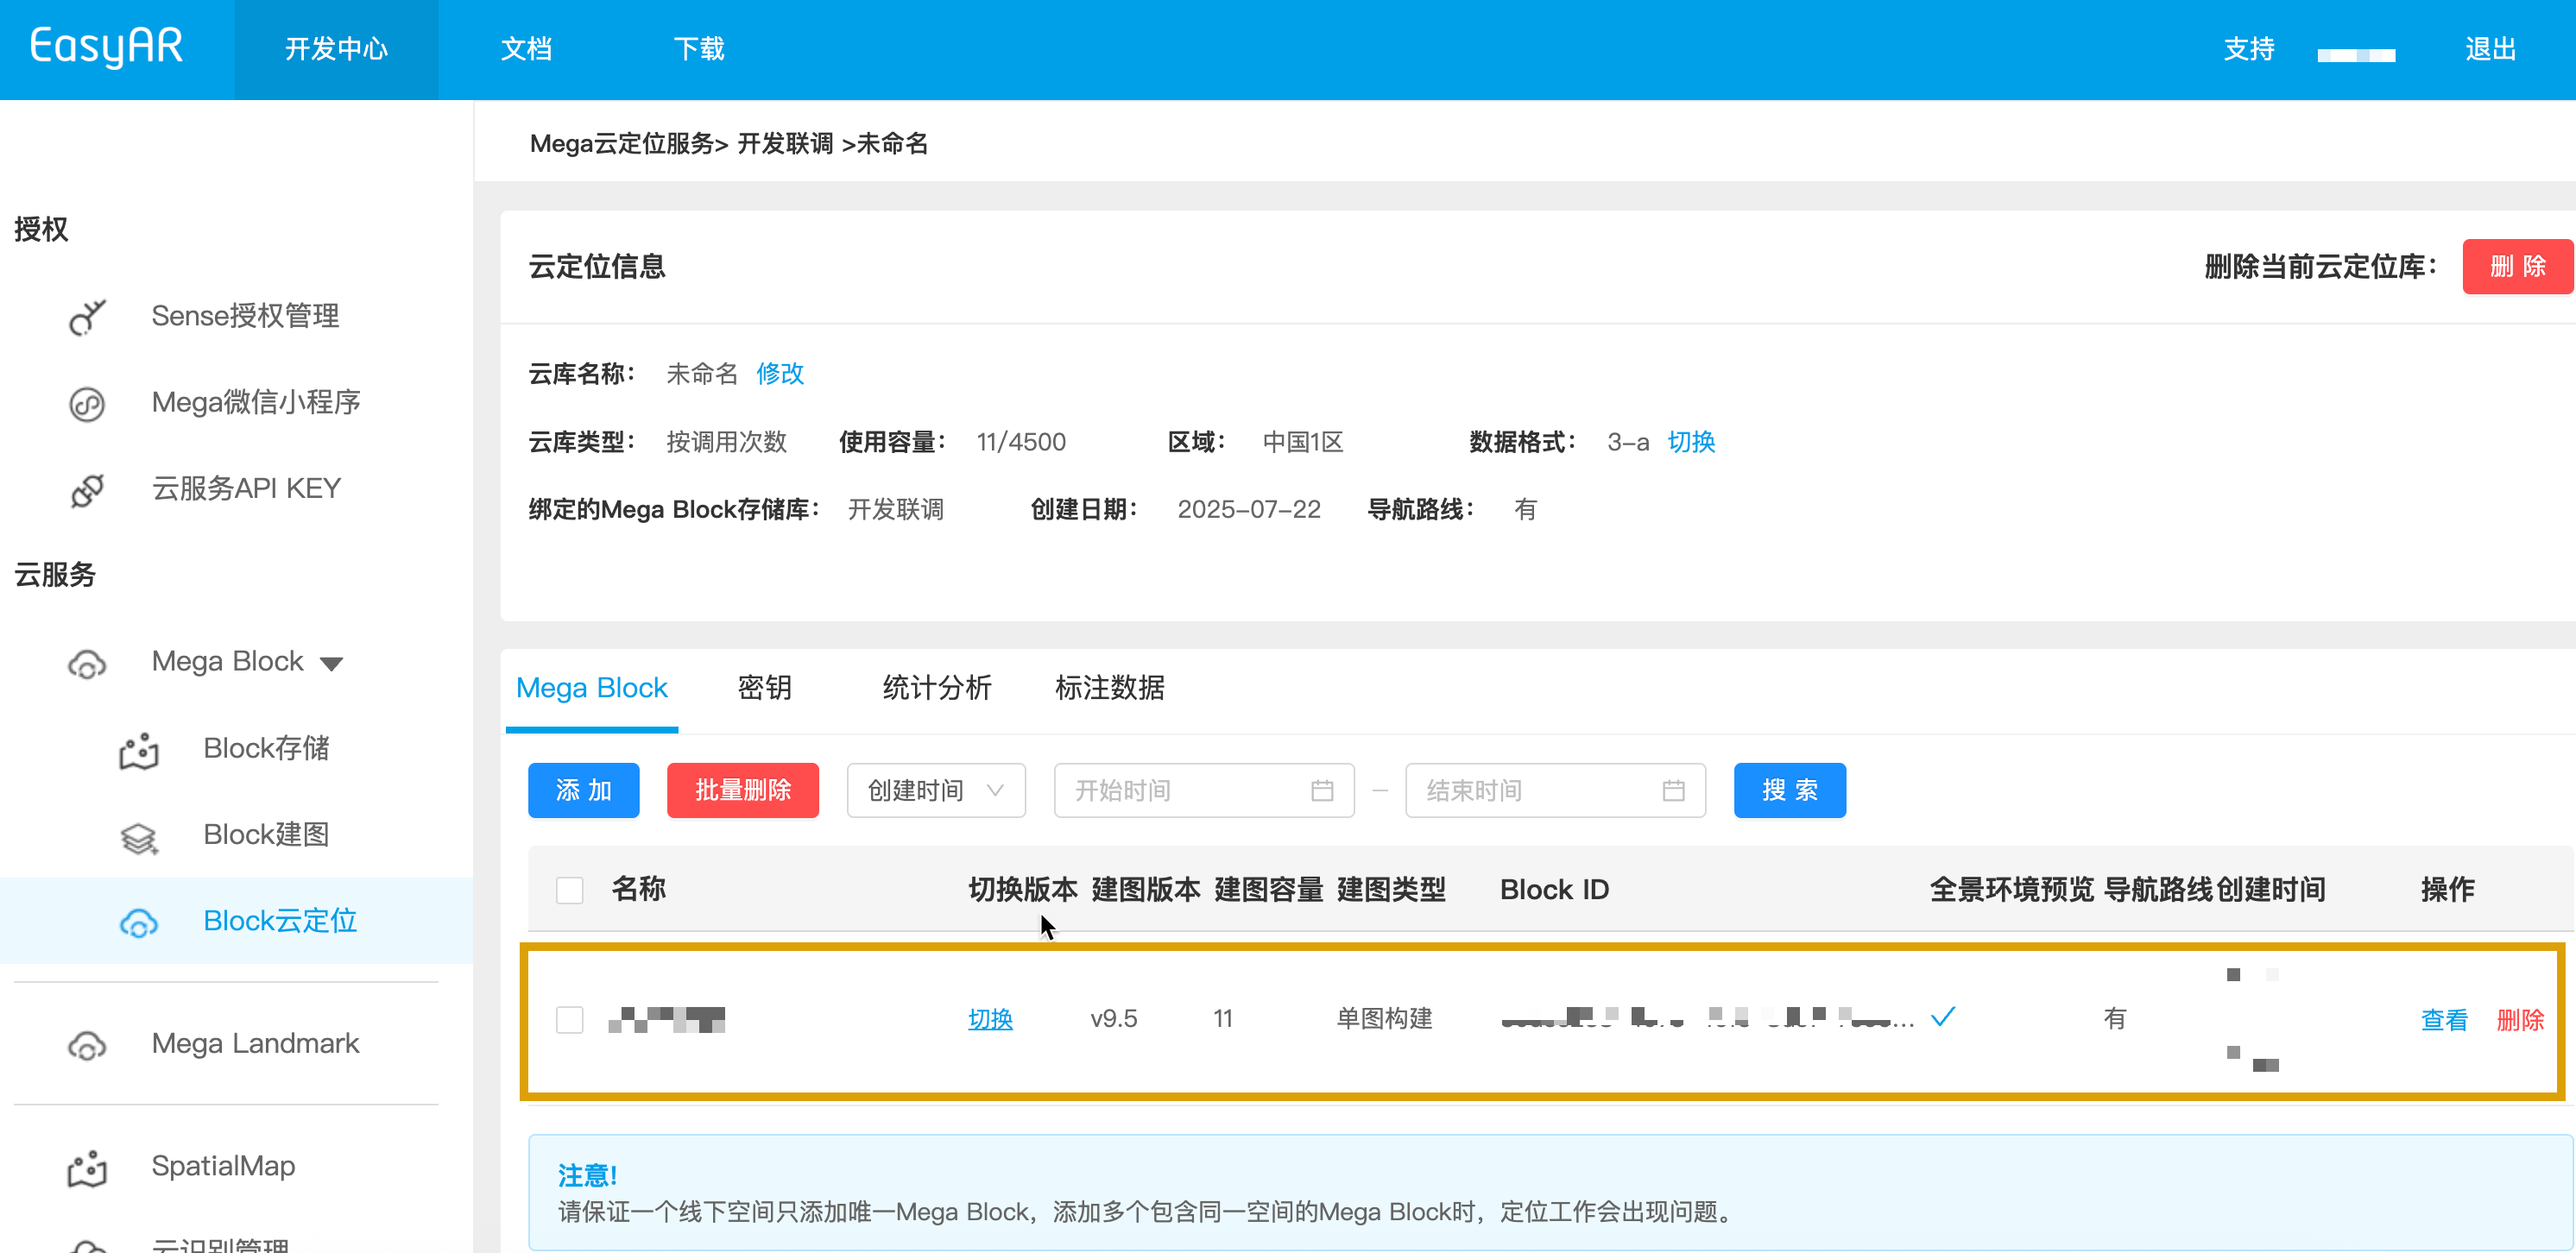
Task: Click the Sense授权管理 key icon
Action: (87, 317)
